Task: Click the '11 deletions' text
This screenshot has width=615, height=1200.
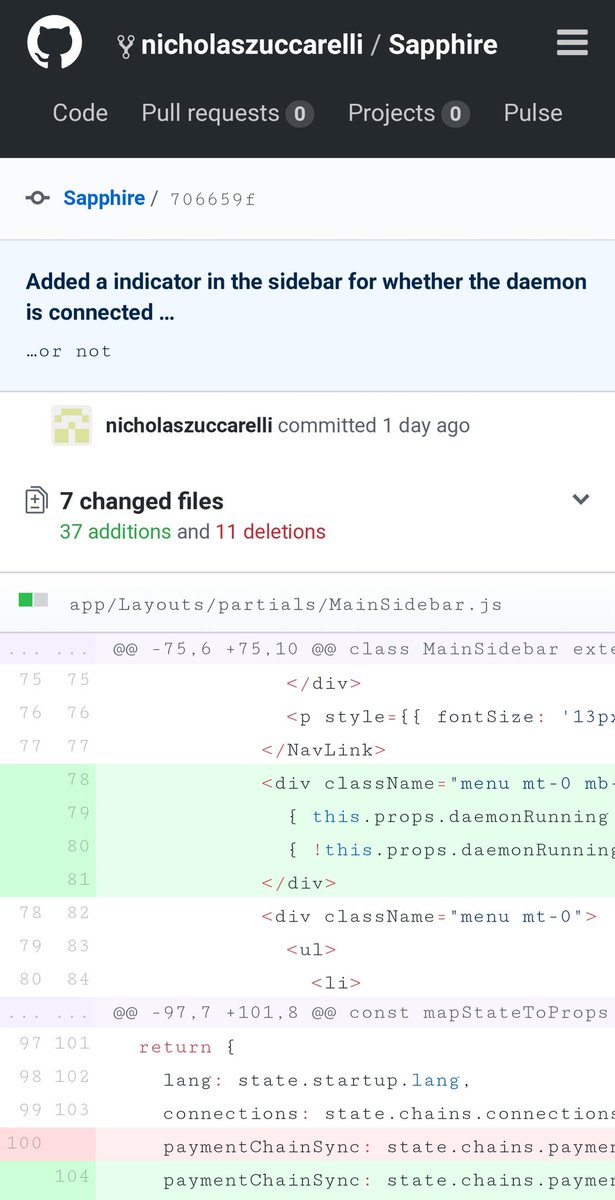Action: tap(270, 532)
